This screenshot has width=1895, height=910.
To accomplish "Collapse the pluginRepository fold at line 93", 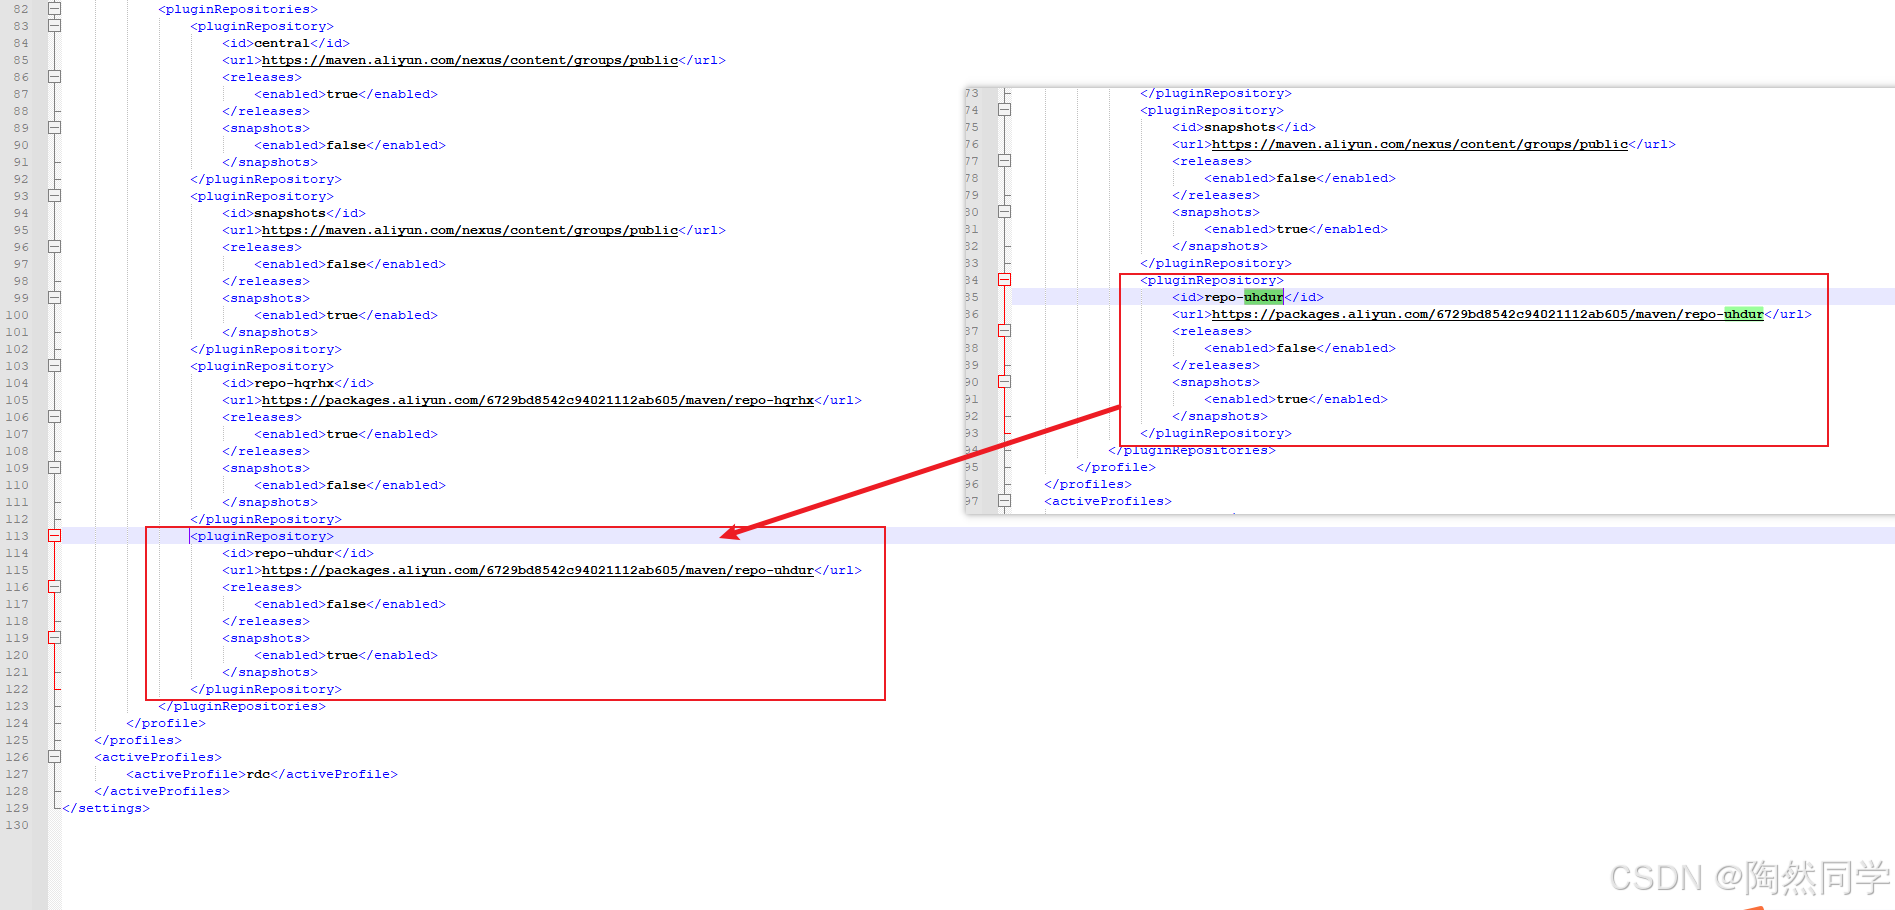I will tap(55, 196).
